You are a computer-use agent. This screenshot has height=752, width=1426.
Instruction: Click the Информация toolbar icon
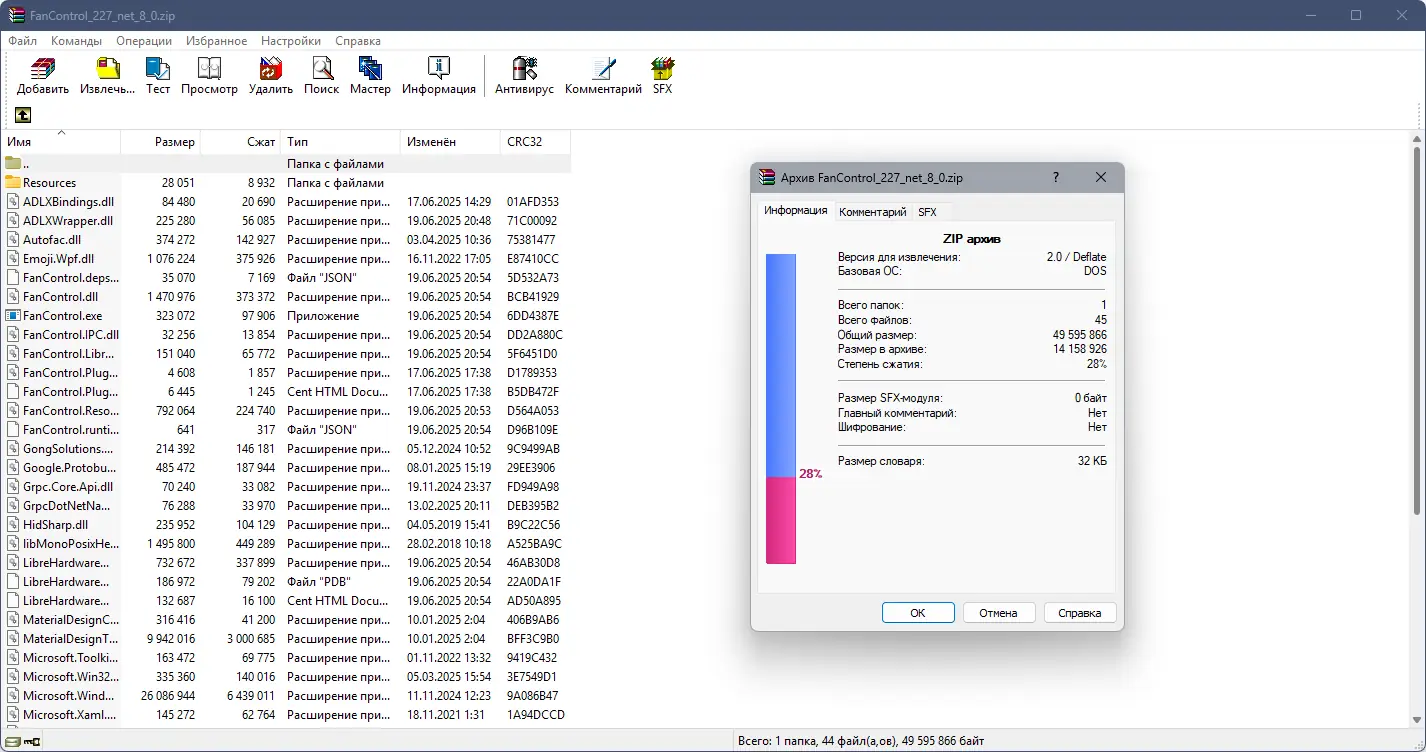click(439, 69)
